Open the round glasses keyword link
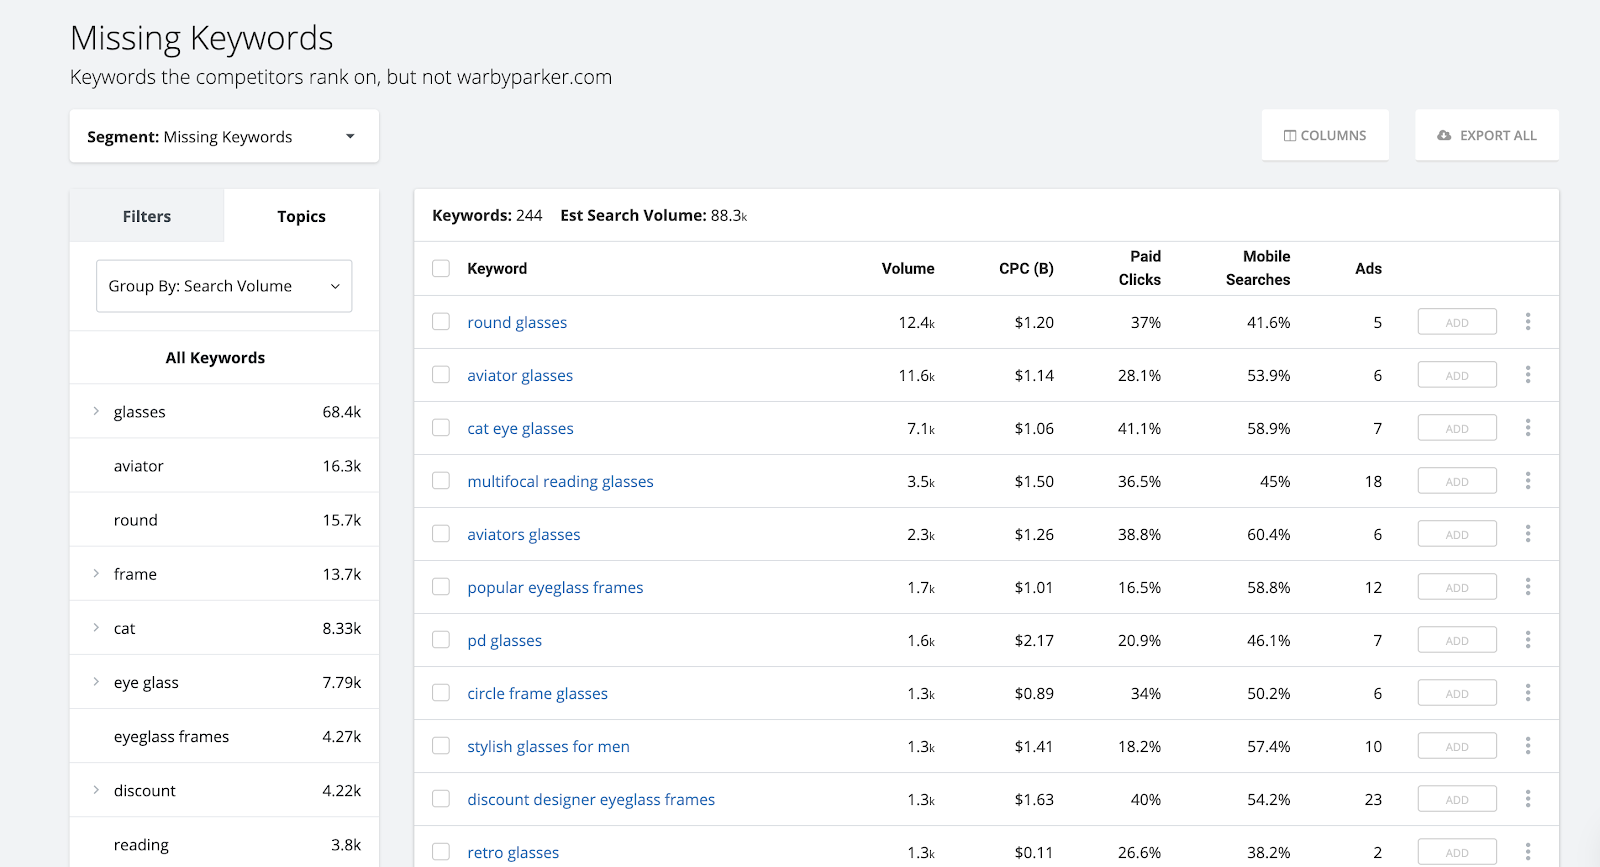This screenshot has width=1600, height=867. pyautogui.click(x=517, y=322)
